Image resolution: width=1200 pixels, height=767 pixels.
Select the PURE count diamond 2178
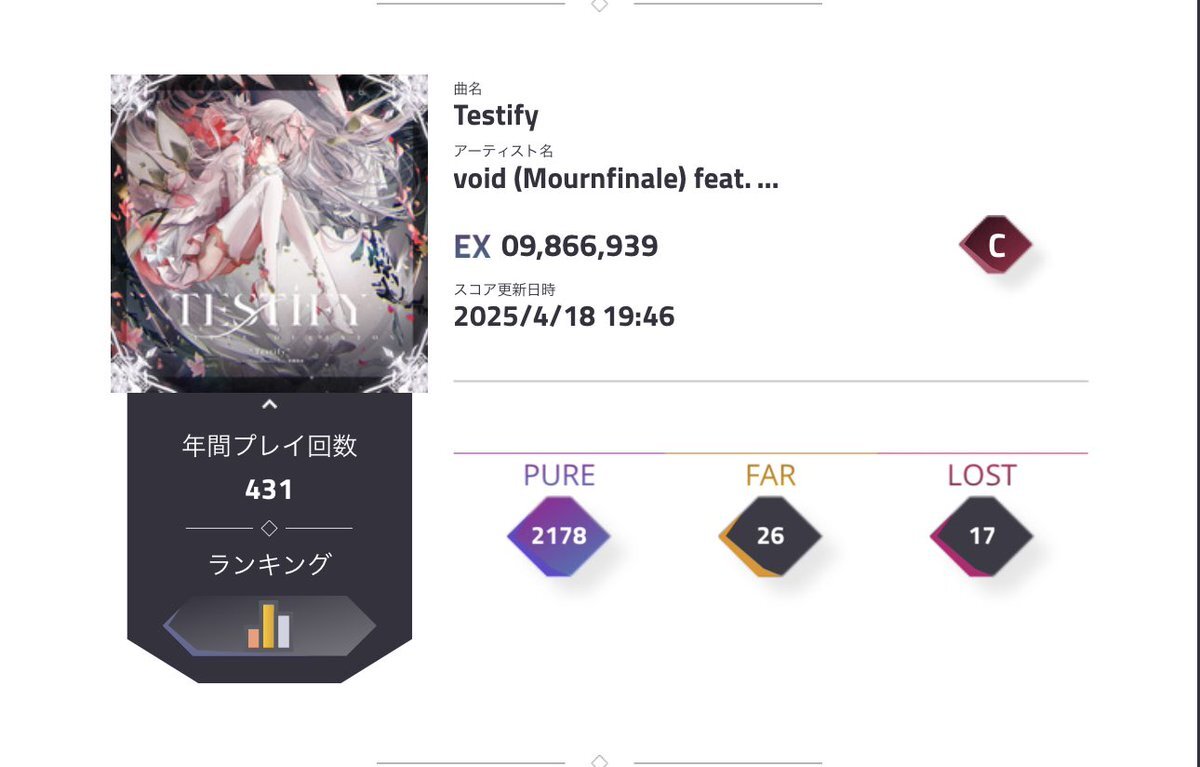click(x=559, y=536)
